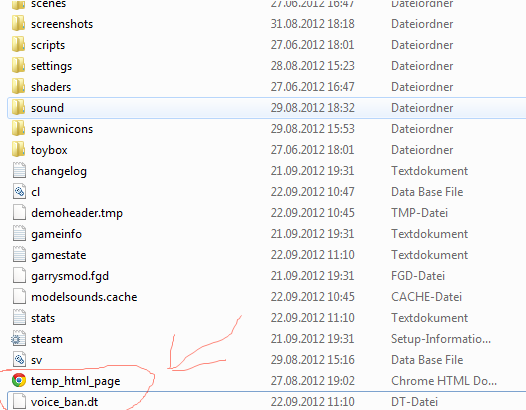526x410 pixels.
Task: Select the voice_ban.dt file
Action: point(64,402)
